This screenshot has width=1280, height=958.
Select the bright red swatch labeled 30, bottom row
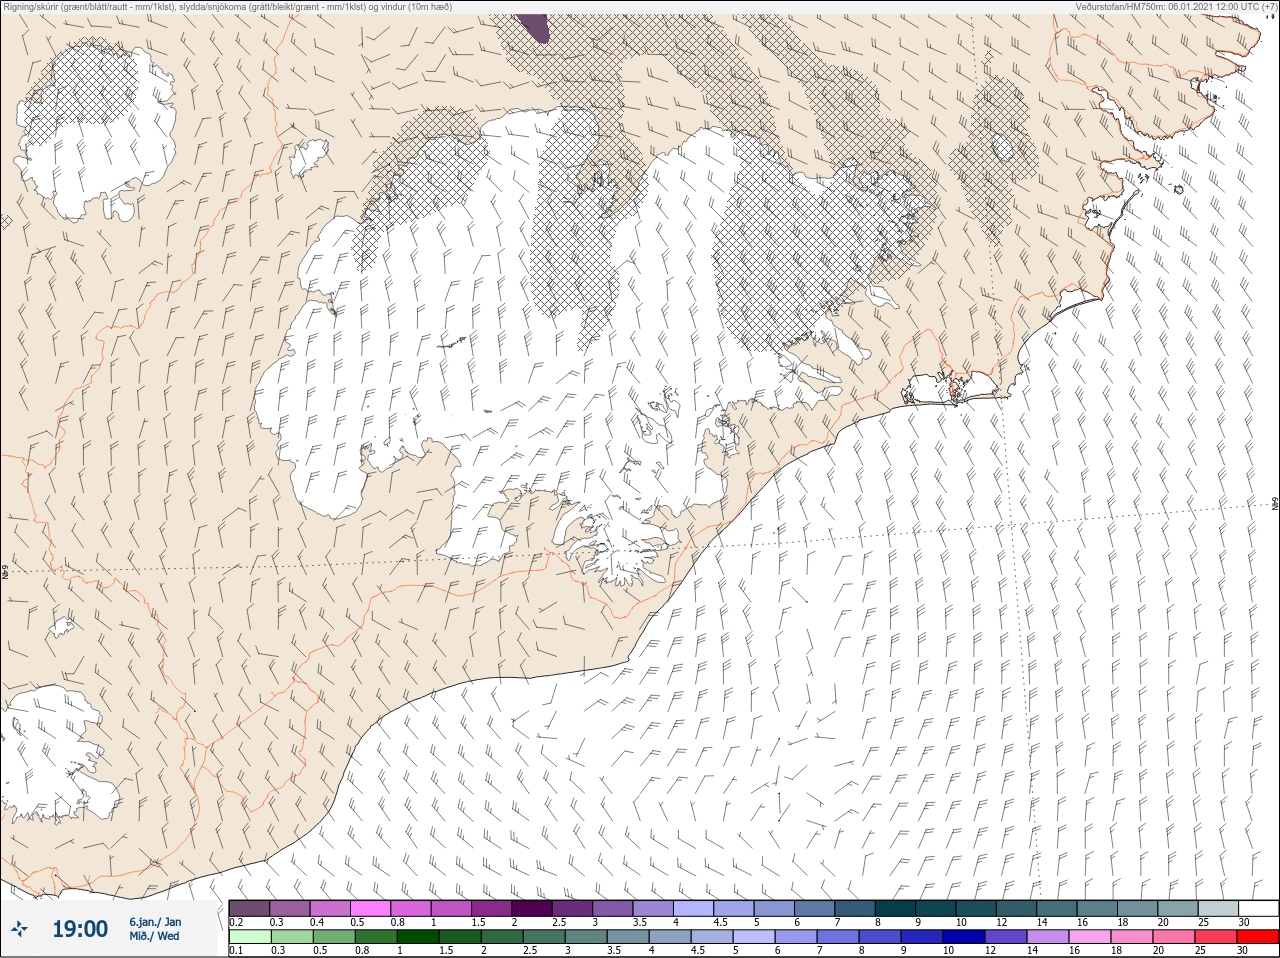point(1258,937)
